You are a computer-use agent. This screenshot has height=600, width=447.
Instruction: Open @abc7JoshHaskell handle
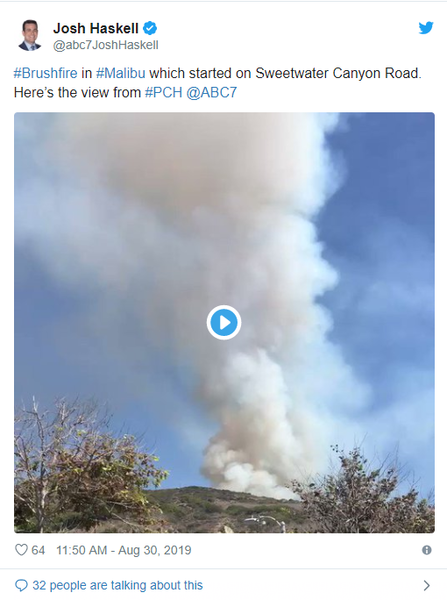tap(106, 45)
